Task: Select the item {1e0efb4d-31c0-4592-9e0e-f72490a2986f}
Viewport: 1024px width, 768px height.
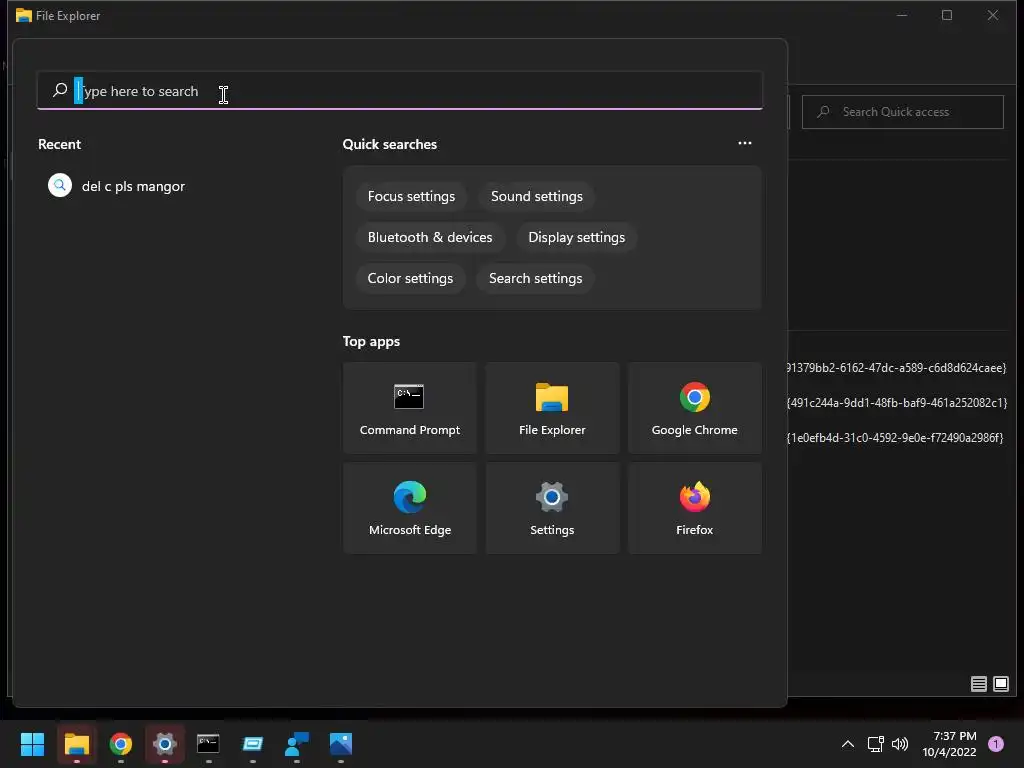Action: 895,438
